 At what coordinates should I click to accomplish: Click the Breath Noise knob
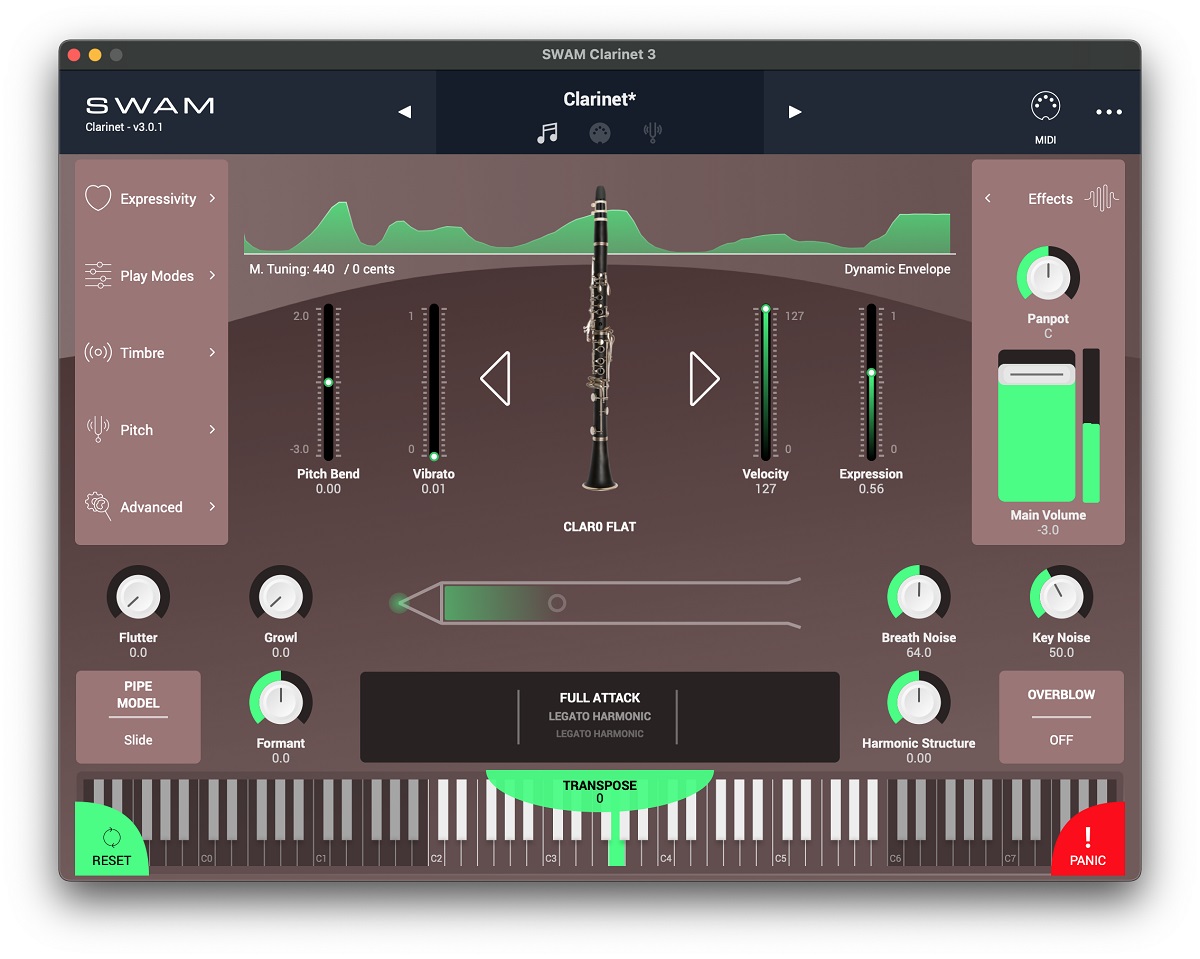click(x=919, y=597)
